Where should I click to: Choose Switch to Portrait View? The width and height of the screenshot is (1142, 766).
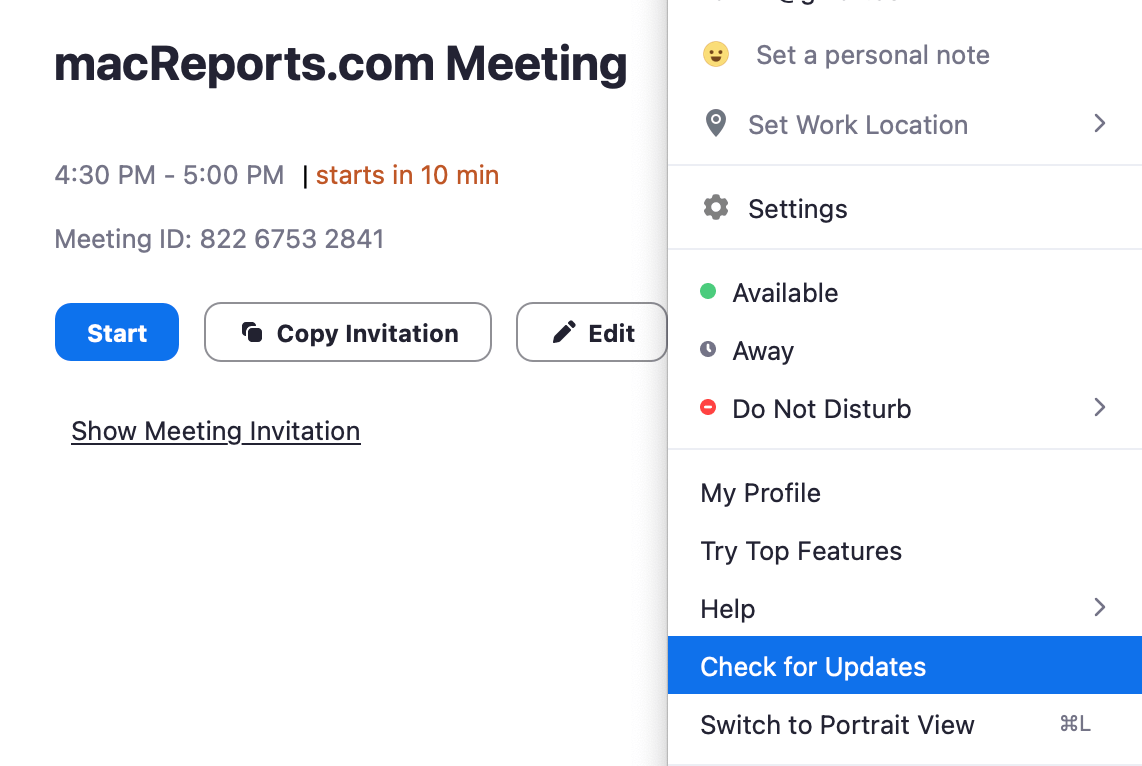pos(905,724)
